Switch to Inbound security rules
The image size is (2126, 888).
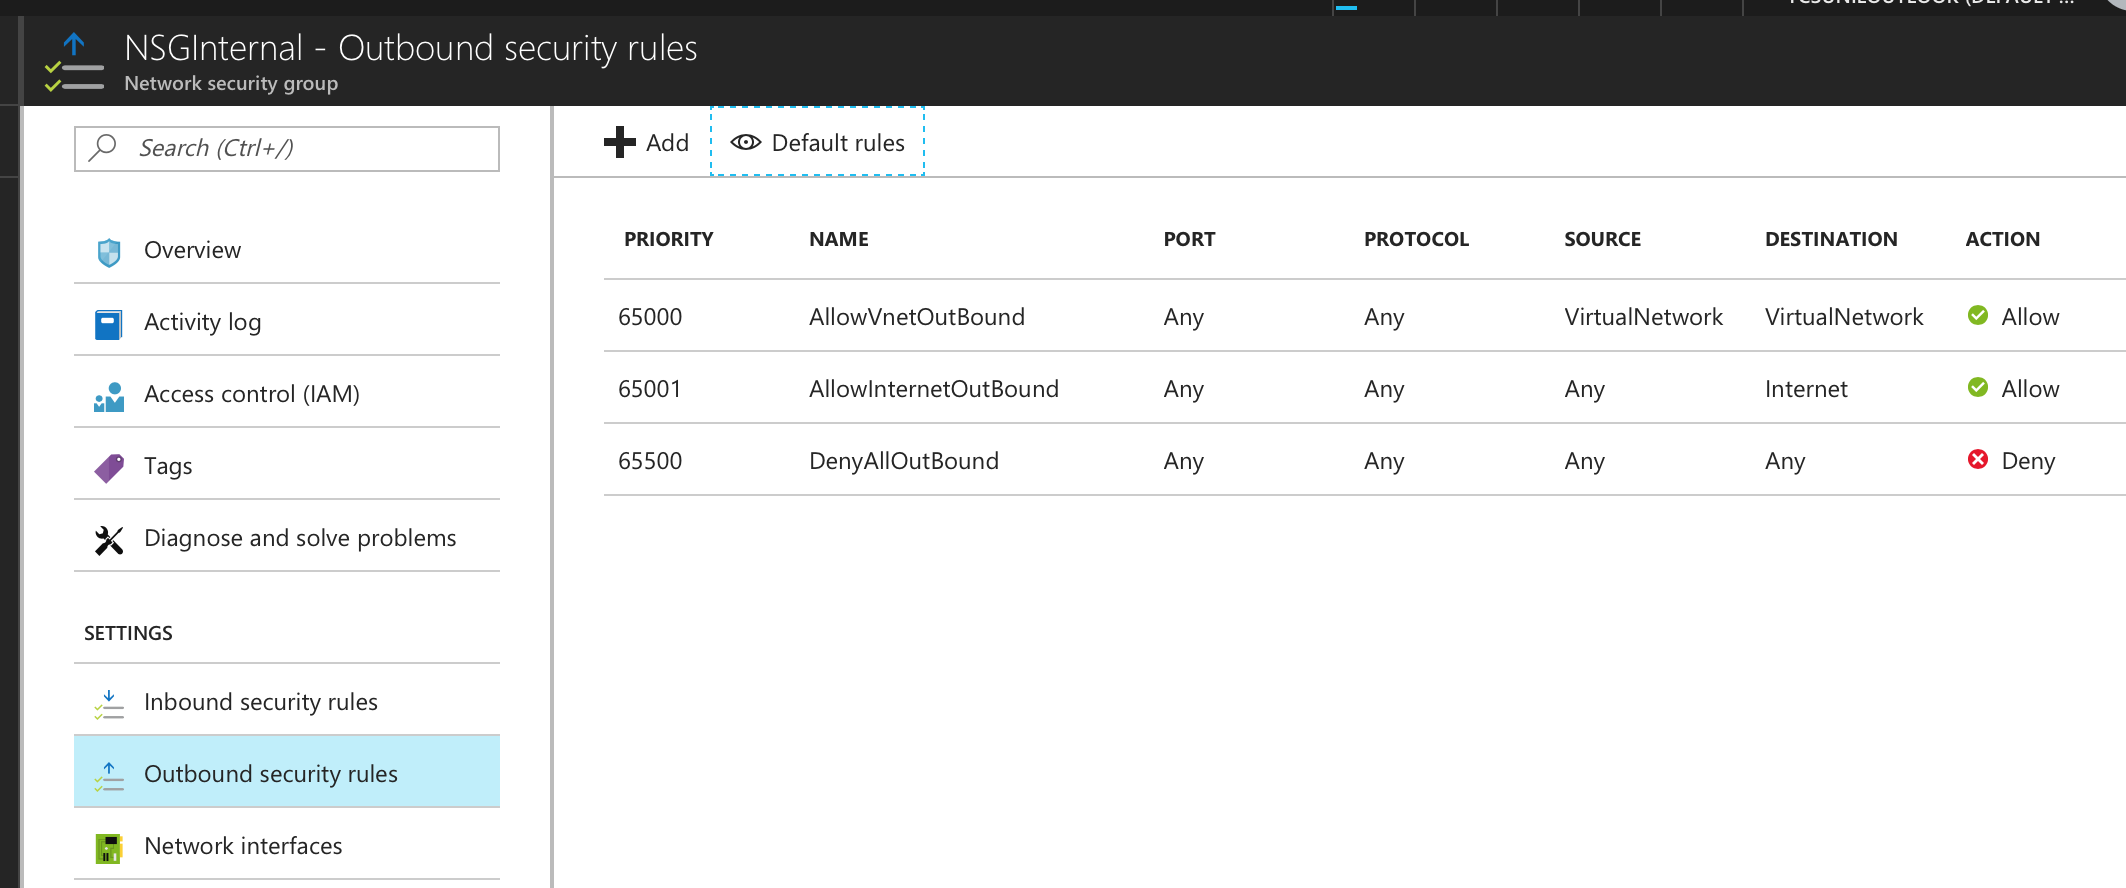[x=287, y=702]
